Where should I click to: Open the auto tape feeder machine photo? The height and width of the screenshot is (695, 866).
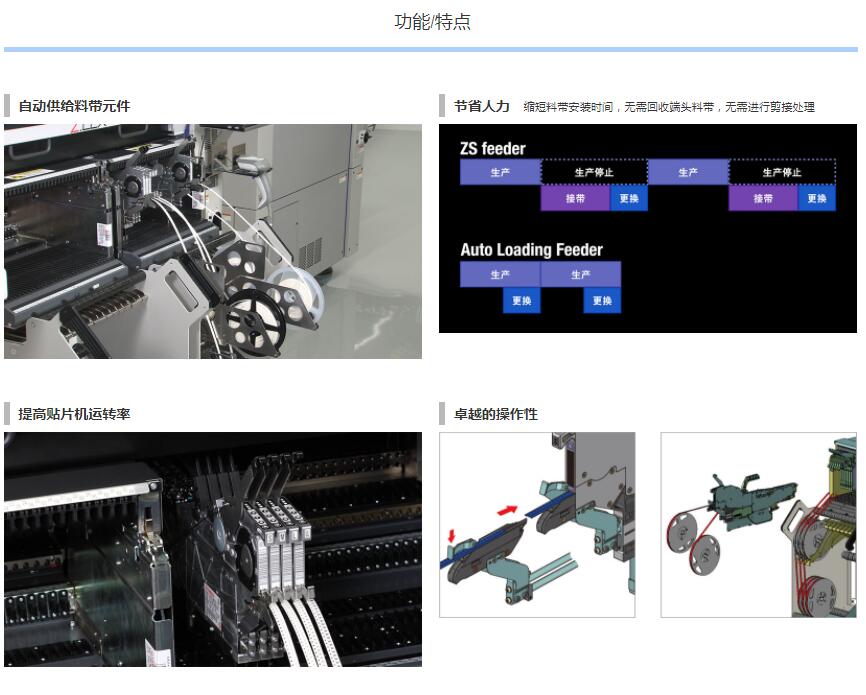[212, 241]
